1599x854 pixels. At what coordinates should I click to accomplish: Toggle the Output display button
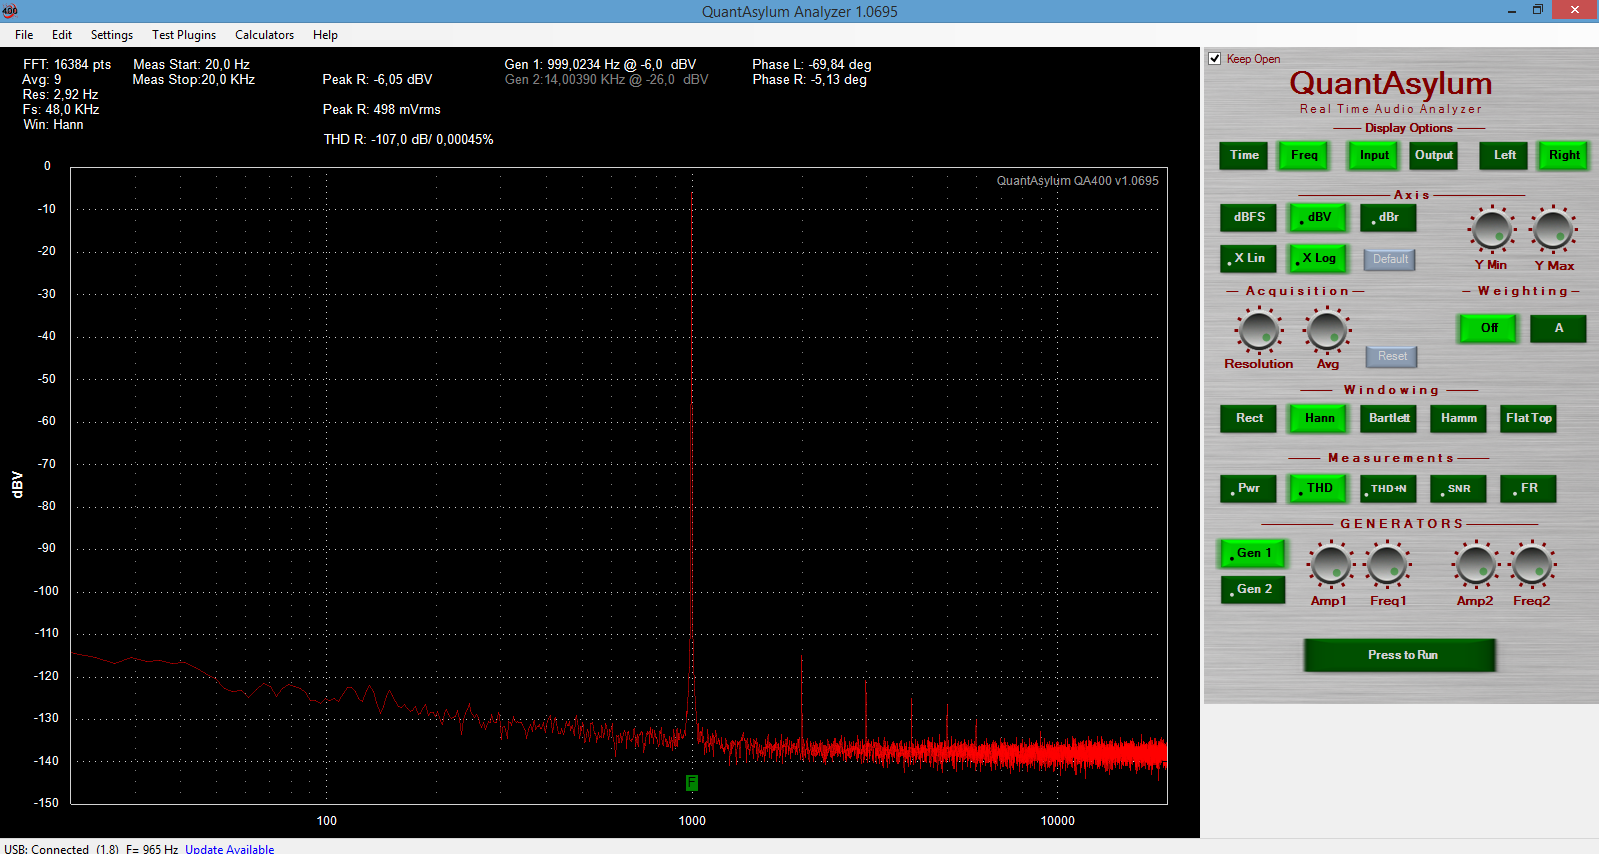tap(1434, 155)
